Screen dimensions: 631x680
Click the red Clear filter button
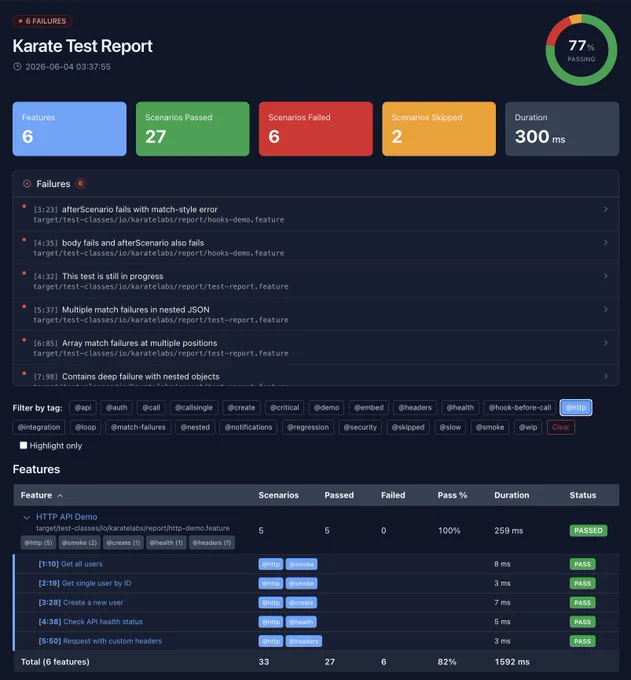point(561,427)
